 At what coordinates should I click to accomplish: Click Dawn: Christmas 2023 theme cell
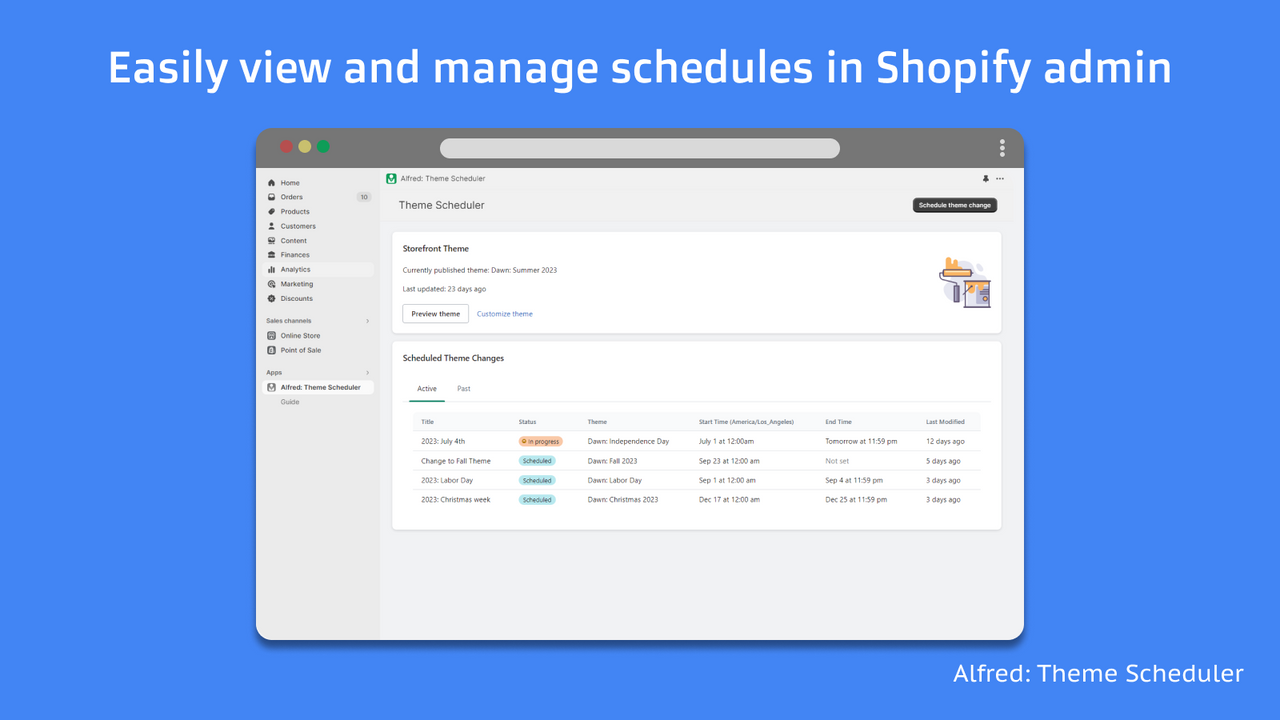[623, 500]
